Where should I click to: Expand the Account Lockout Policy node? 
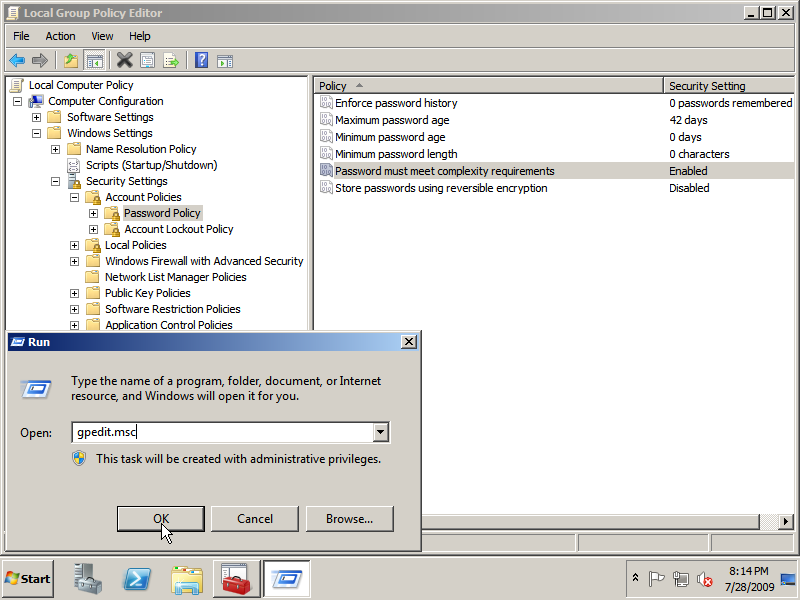click(x=93, y=229)
